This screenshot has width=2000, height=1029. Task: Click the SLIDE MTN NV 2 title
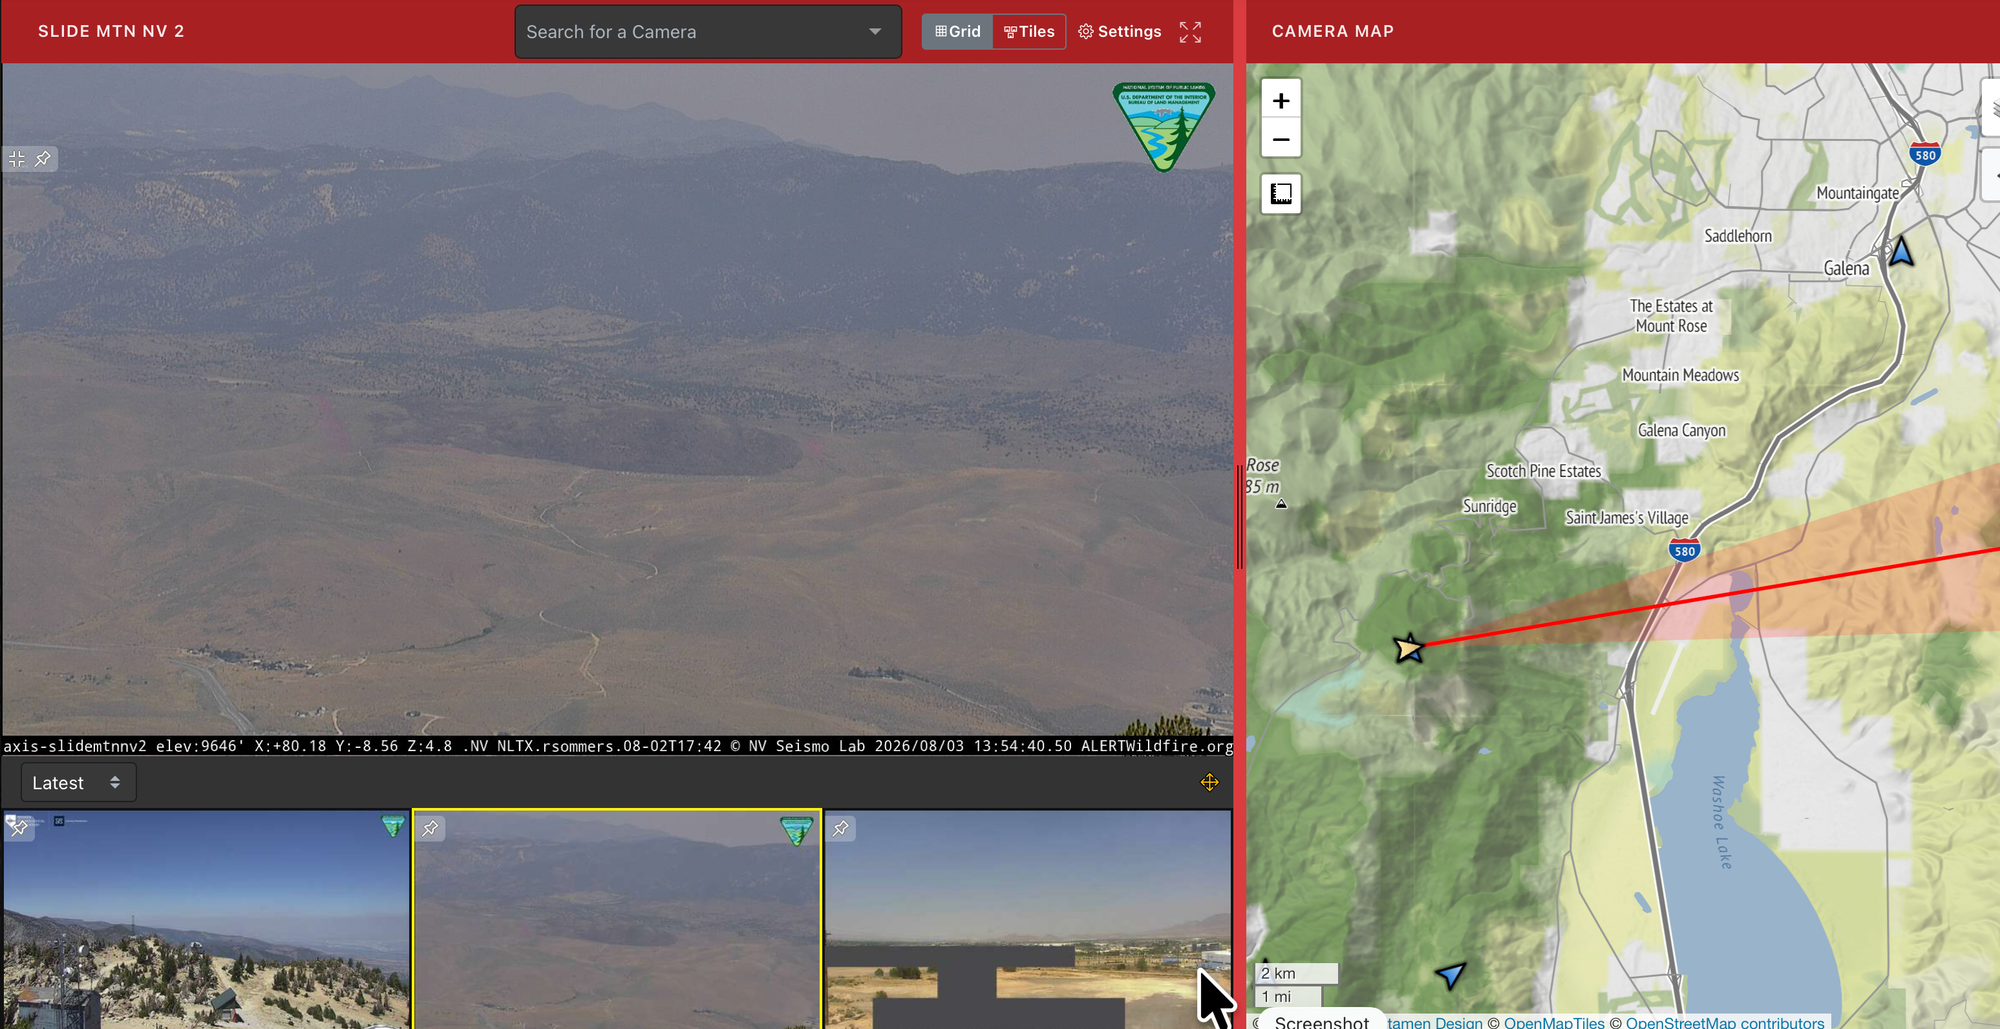[x=111, y=32]
